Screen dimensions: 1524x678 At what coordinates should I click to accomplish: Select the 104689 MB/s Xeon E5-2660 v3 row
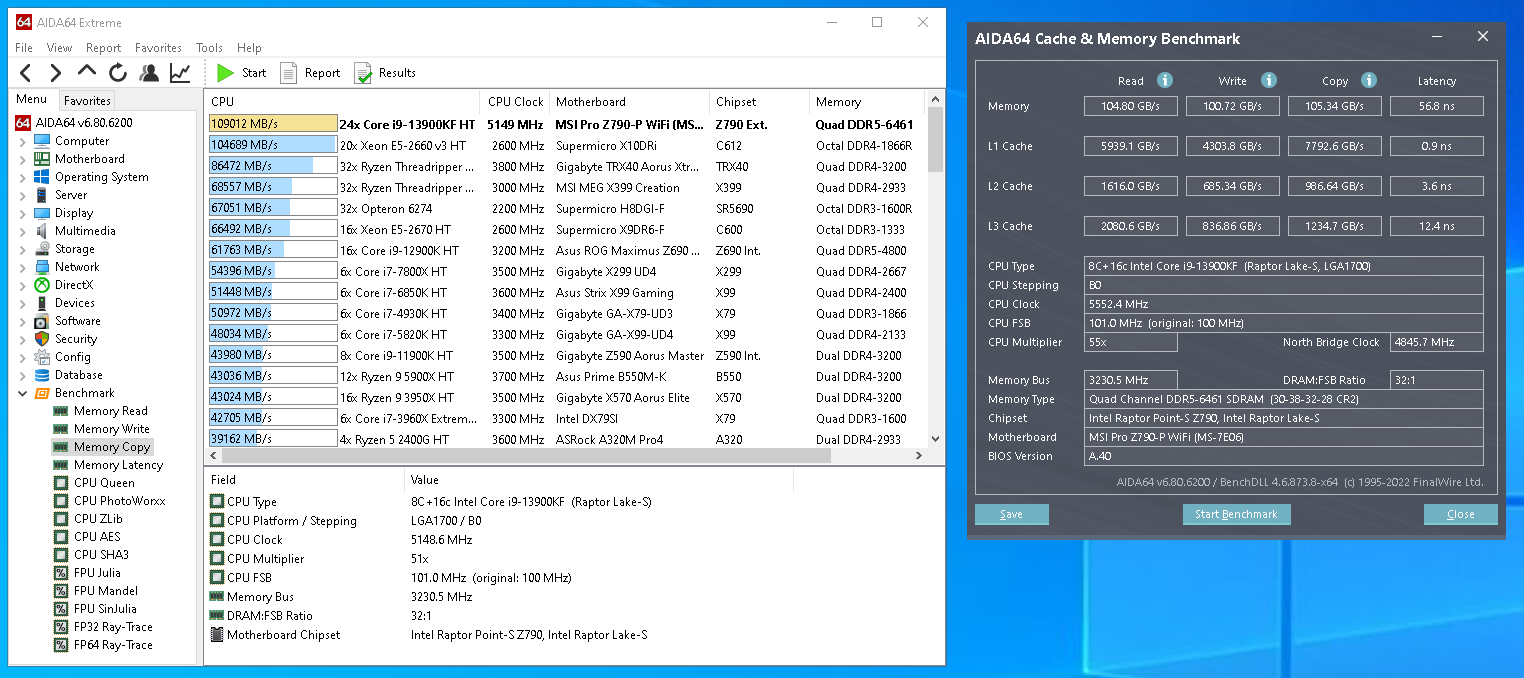(x=566, y=145)
